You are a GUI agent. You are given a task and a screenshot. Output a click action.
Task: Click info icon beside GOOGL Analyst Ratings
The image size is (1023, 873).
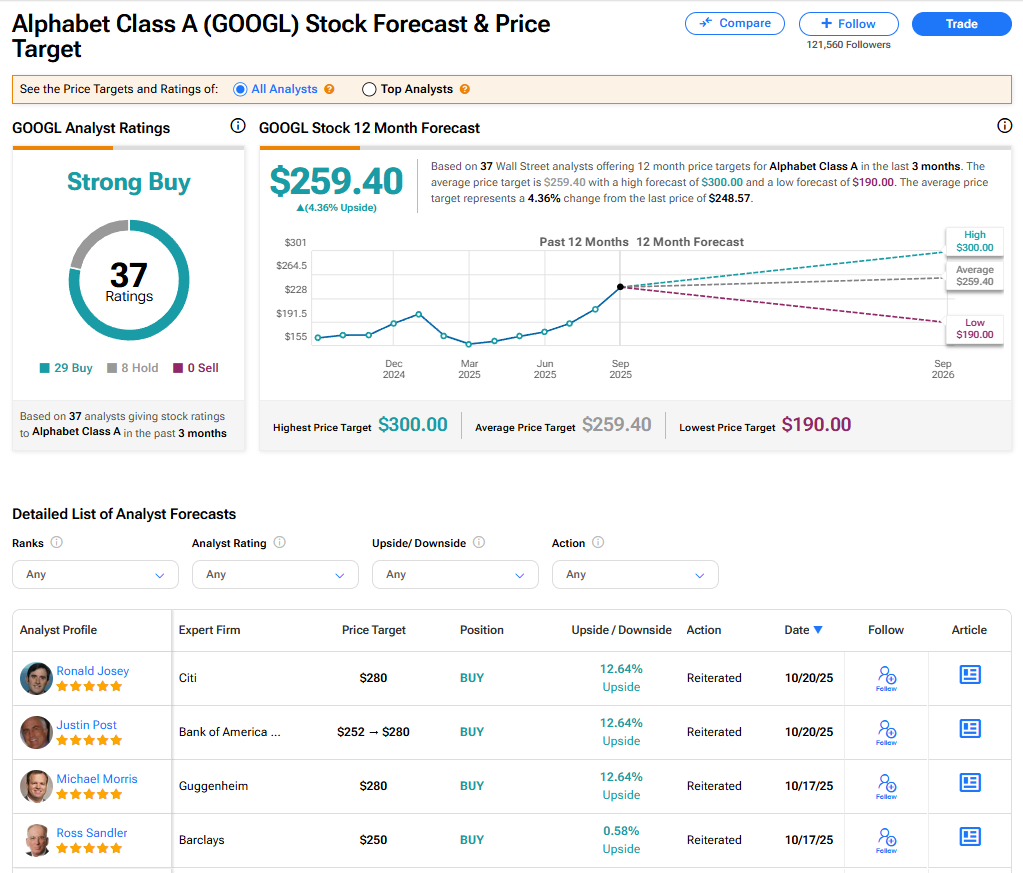click(238, 126)
